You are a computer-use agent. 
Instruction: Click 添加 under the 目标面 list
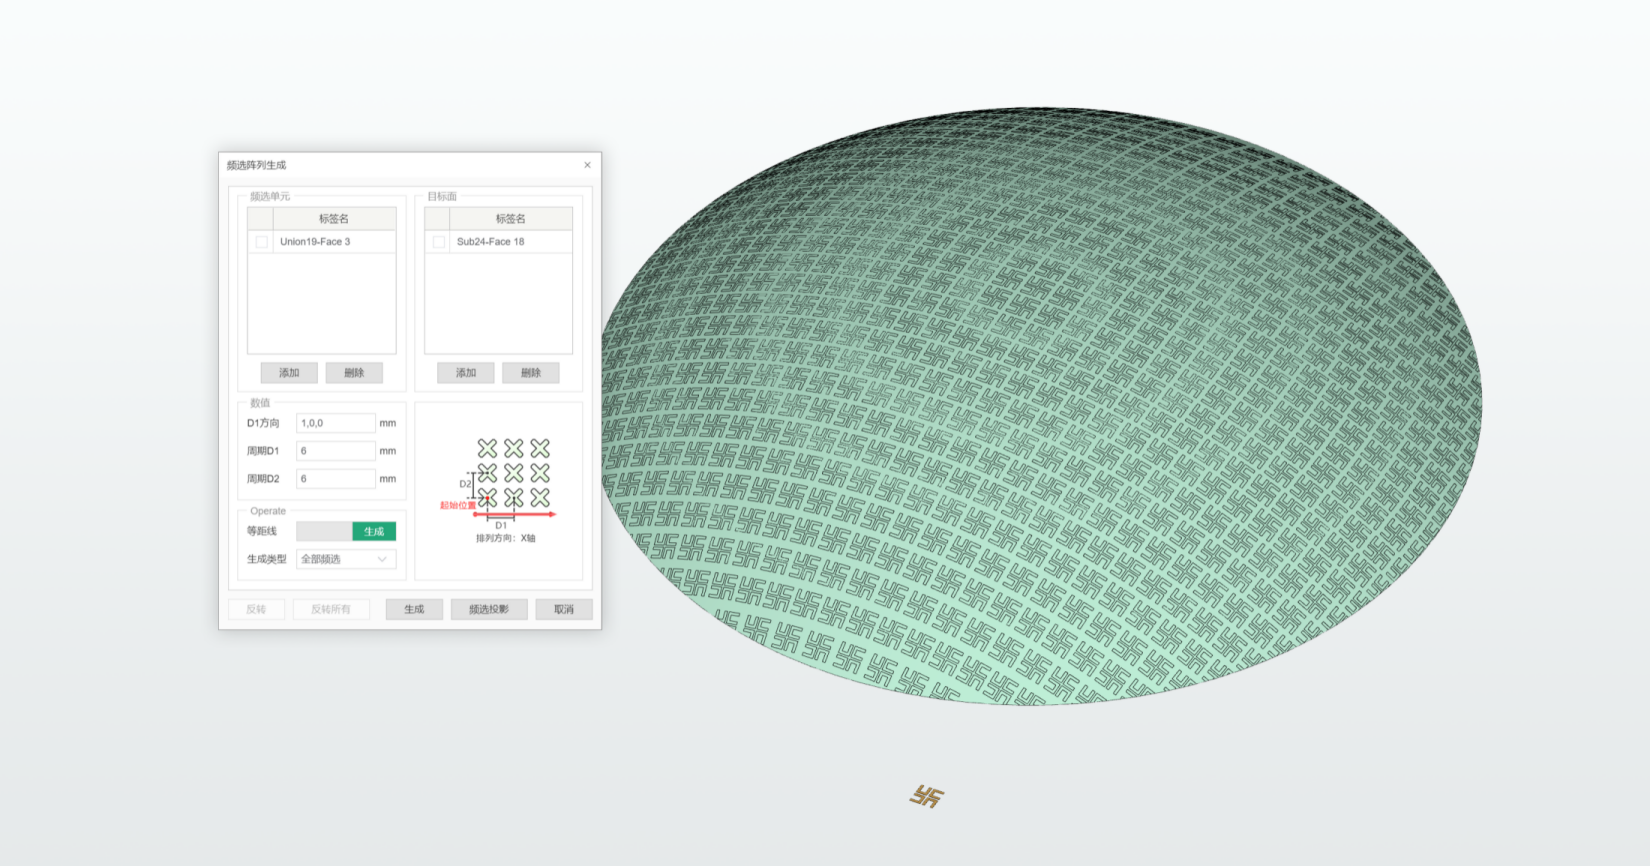tap(466, 373)
